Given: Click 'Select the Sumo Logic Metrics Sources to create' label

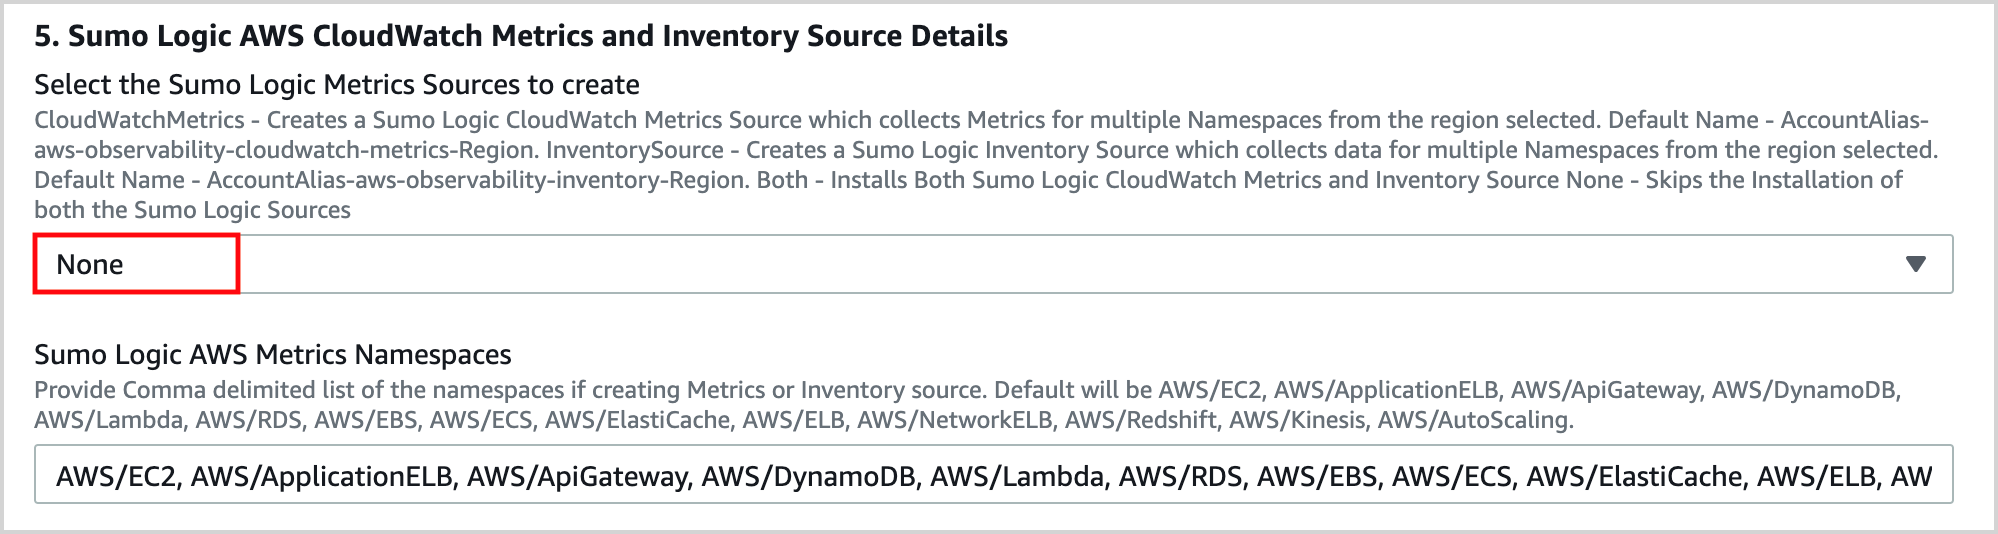Looking at the screenshot, I should click(337, 85).
